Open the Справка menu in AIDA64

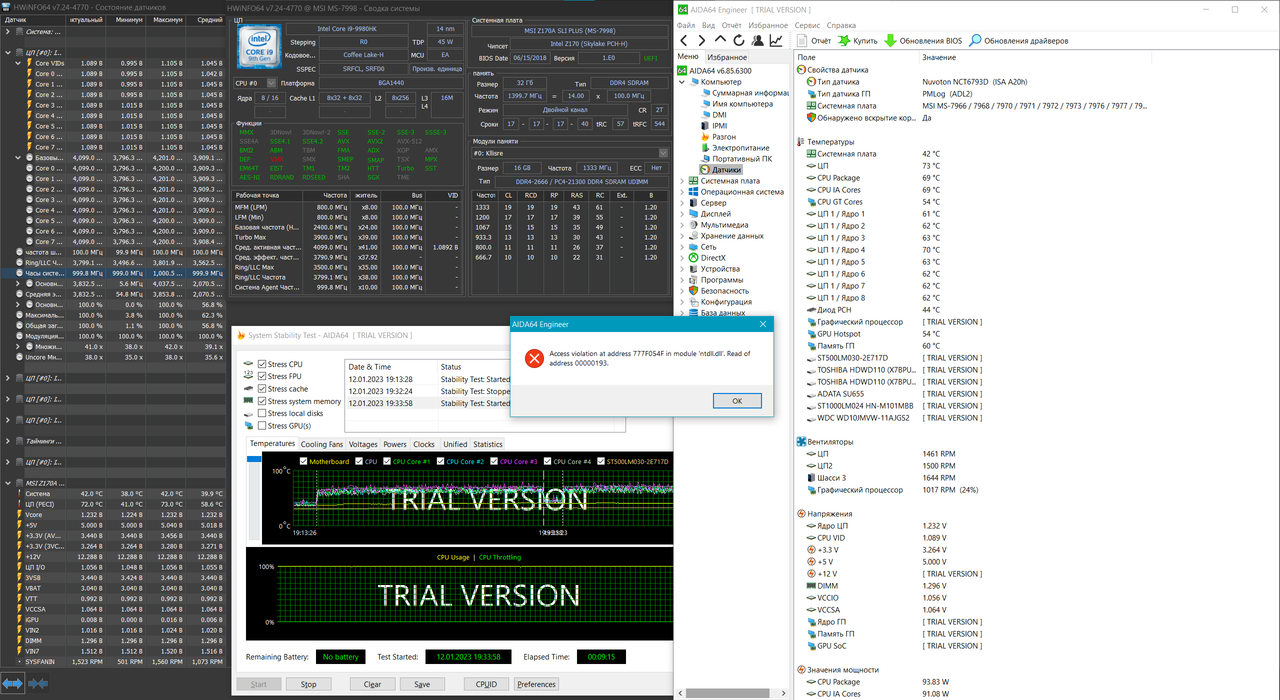[x=841, y=24]
